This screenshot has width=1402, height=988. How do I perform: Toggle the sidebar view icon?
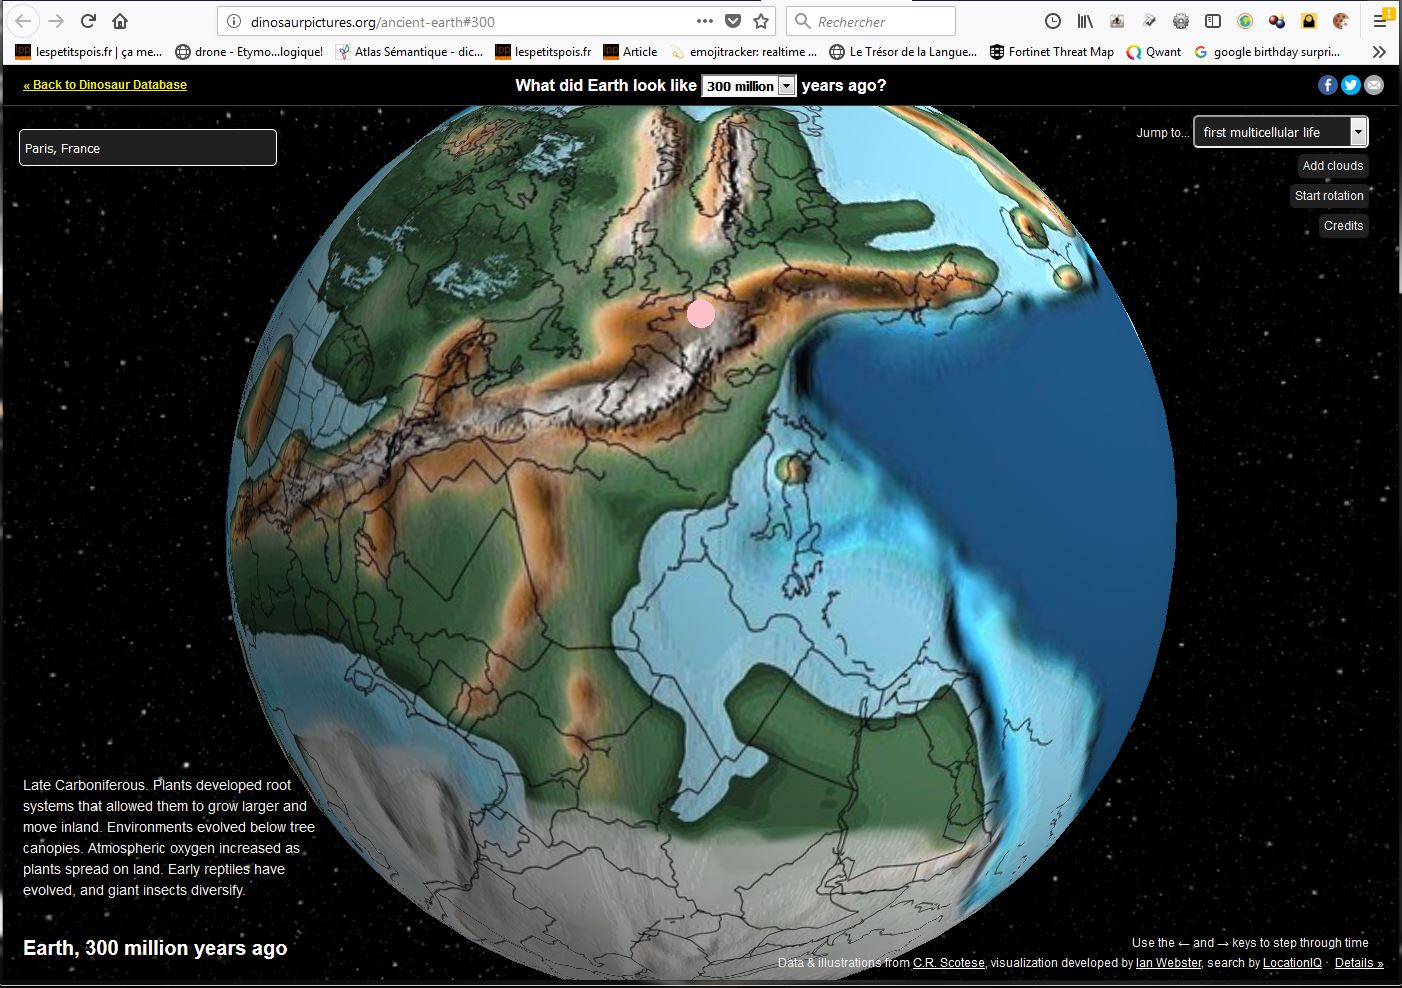pyautogui.click(x=1212, y=21)
